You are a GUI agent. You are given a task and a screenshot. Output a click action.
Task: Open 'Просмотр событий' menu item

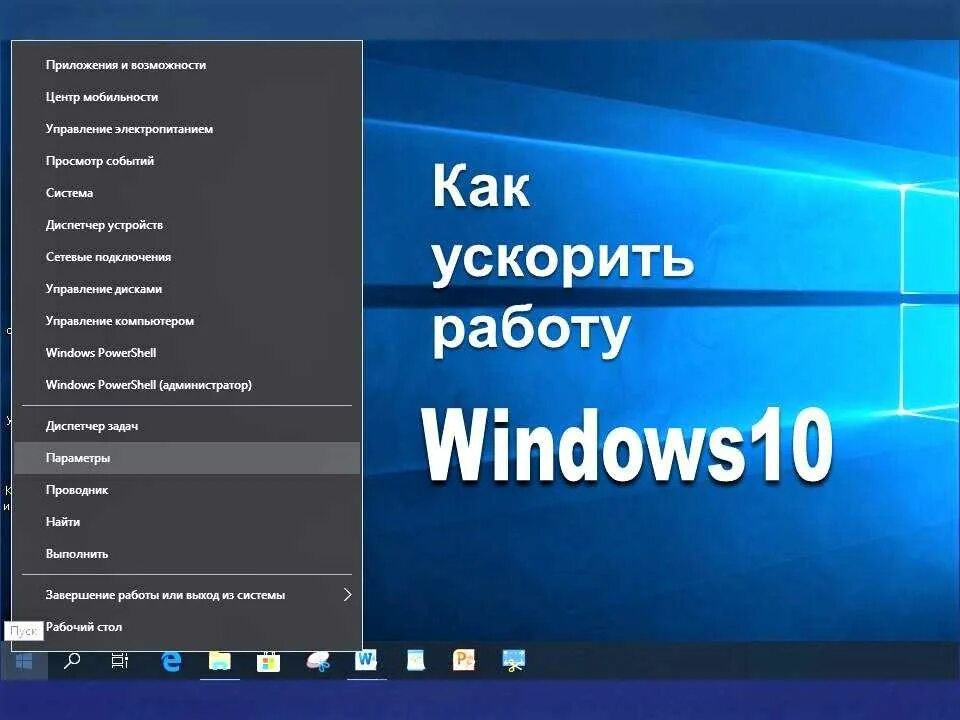[187, 160]
